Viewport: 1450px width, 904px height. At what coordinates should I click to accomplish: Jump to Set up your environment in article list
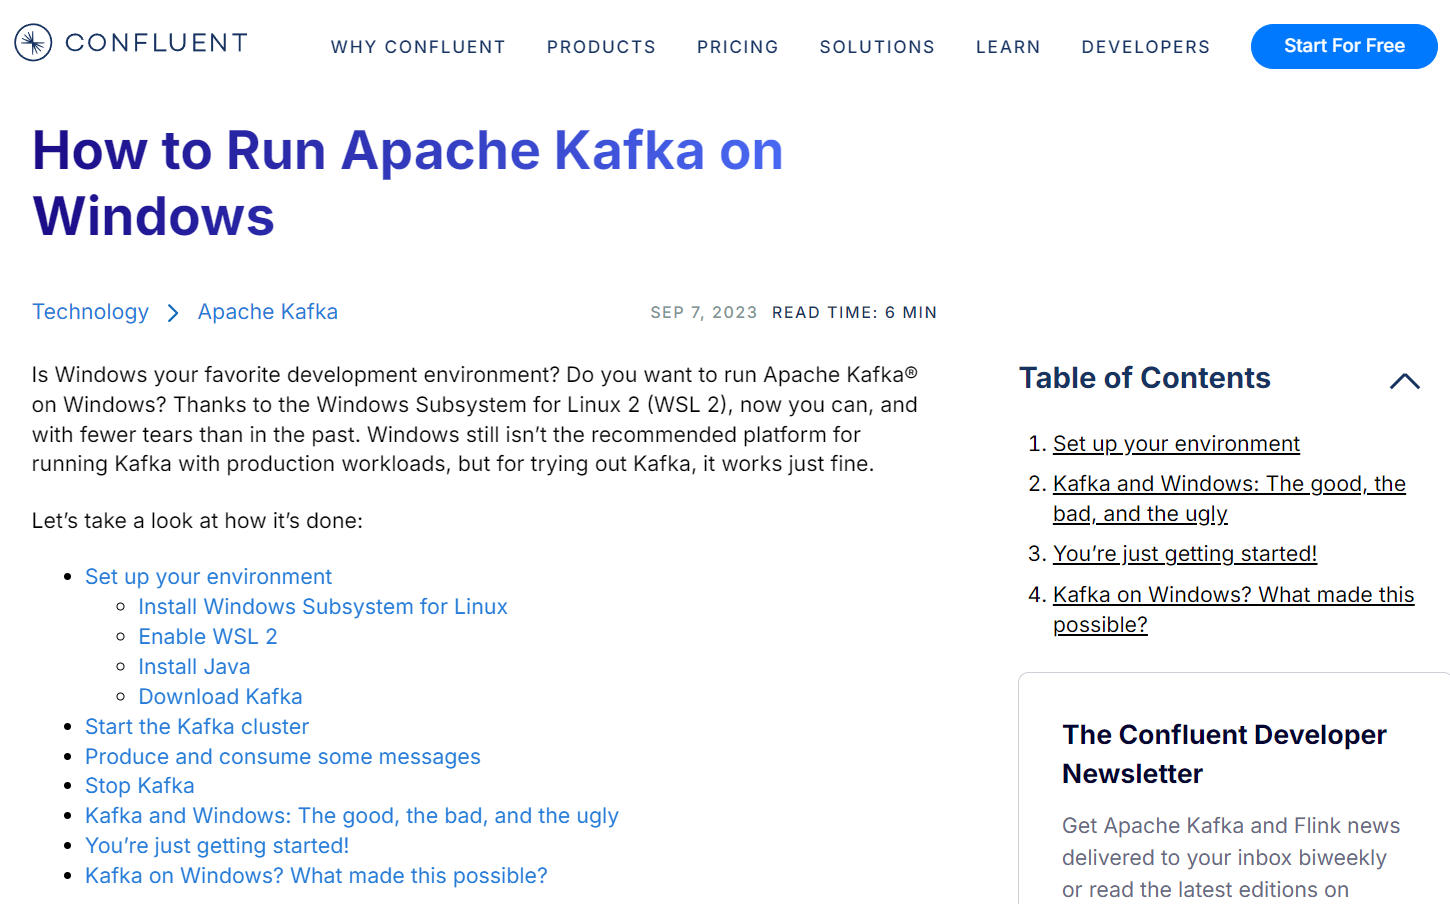click(x=208, y=577)
